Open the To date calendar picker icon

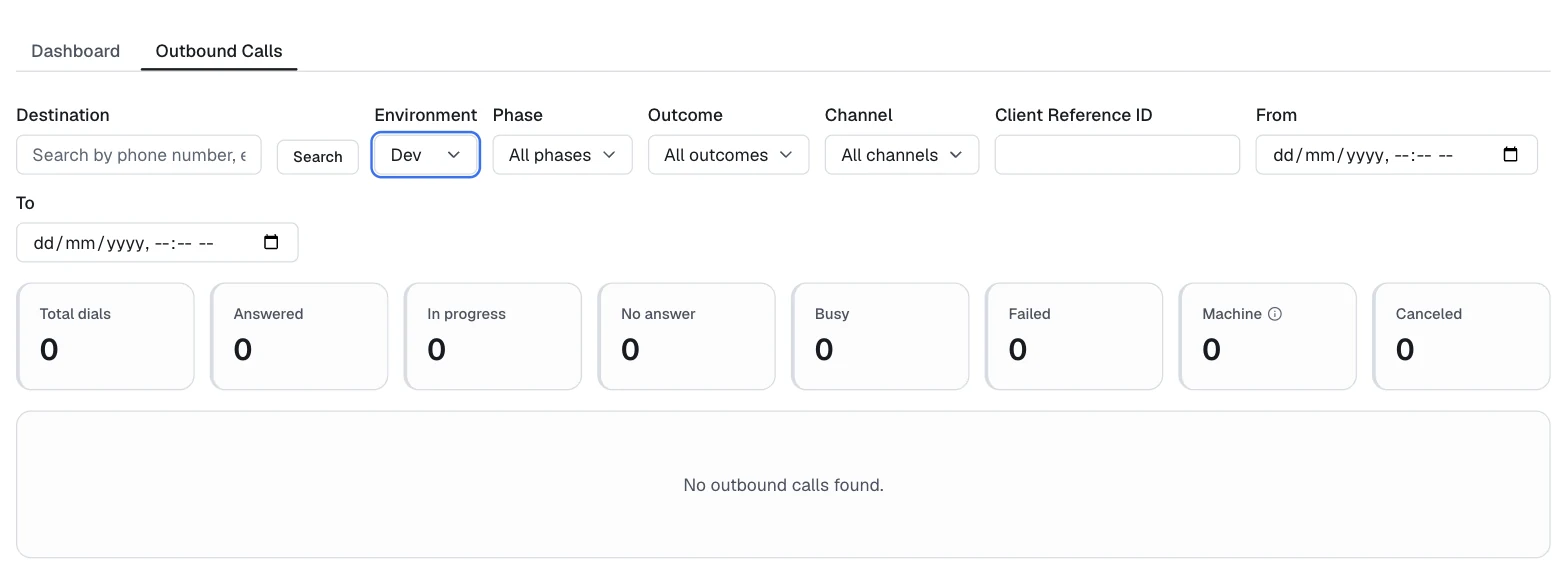coord(271,242)
